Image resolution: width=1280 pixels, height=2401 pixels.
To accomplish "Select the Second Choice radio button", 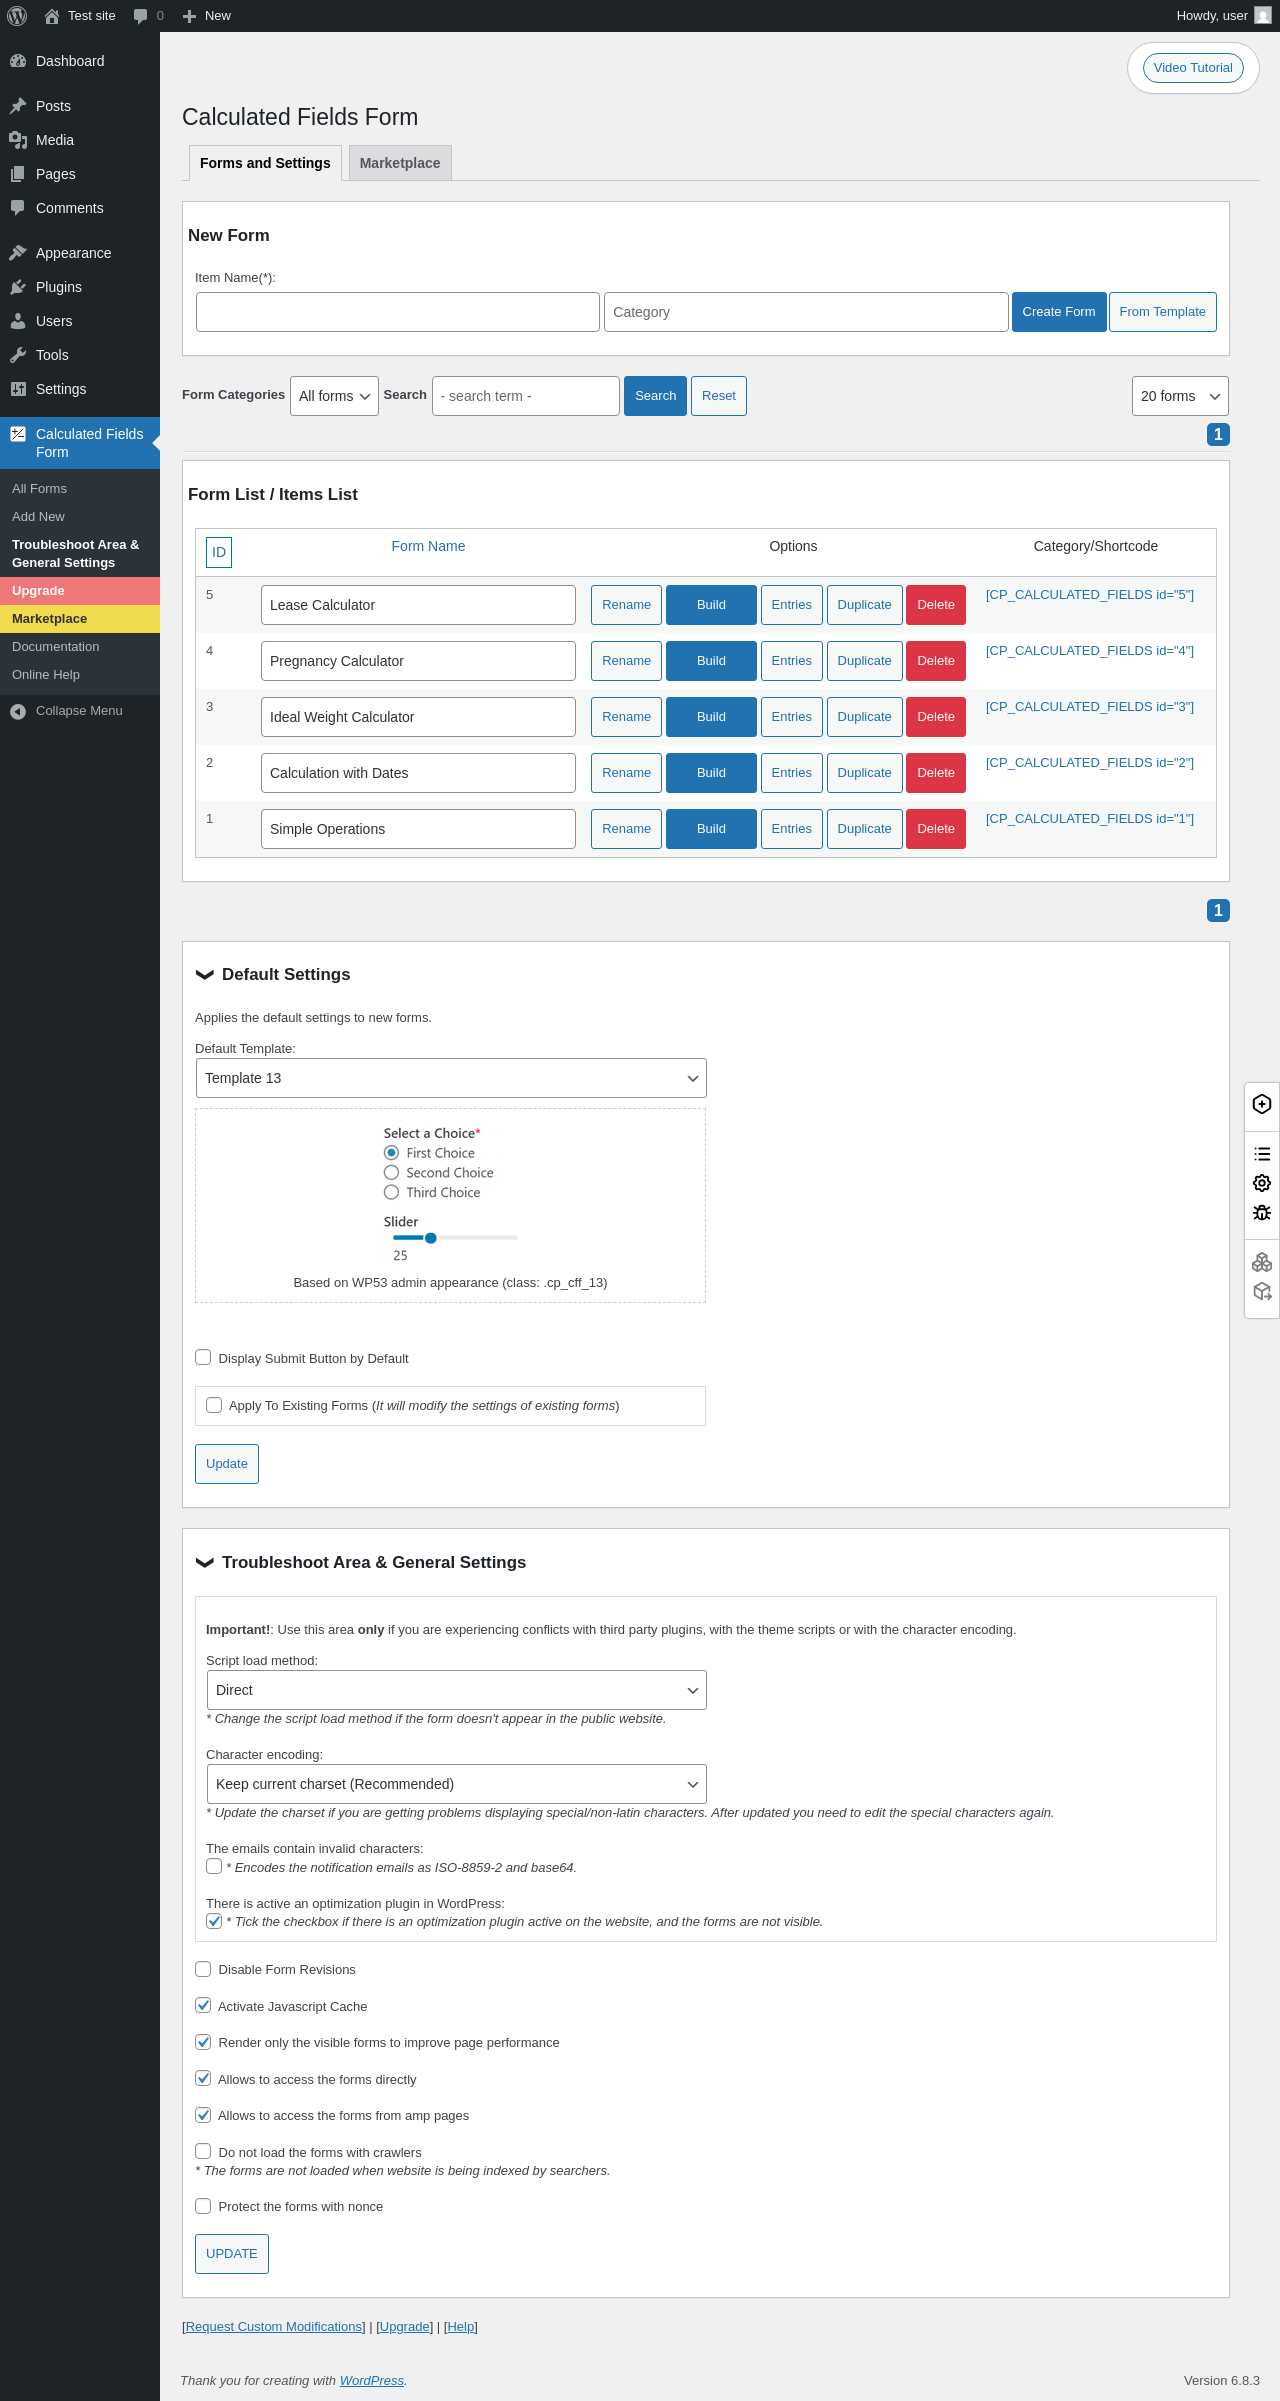I will click(392, 1173).
